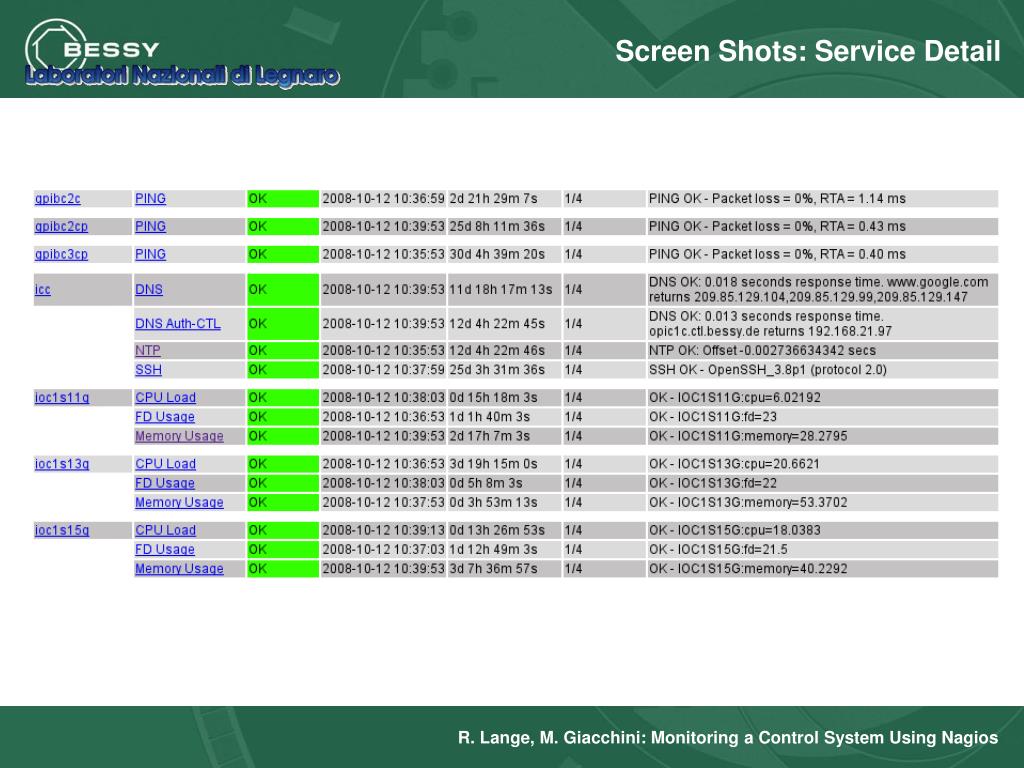Open Memory Usage for ioc1s13g
This screenshot has width=1024, height=768.
179,502
